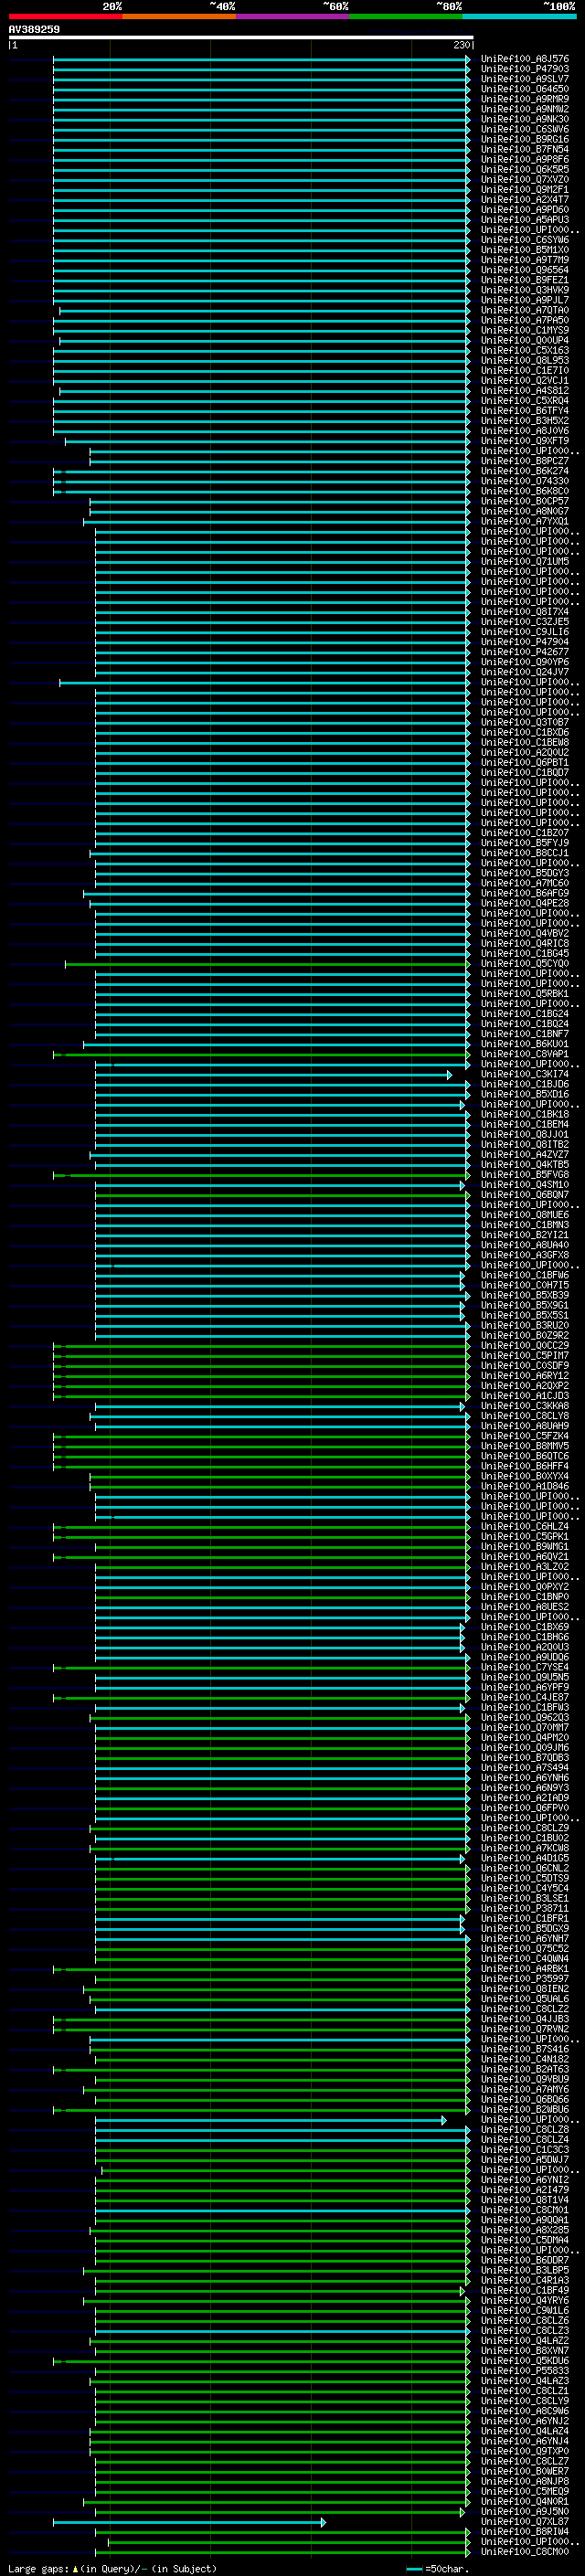Select the label UniRef100_A8X285
Screen dimensions: 585x2576
click(x=525, y=2230)
